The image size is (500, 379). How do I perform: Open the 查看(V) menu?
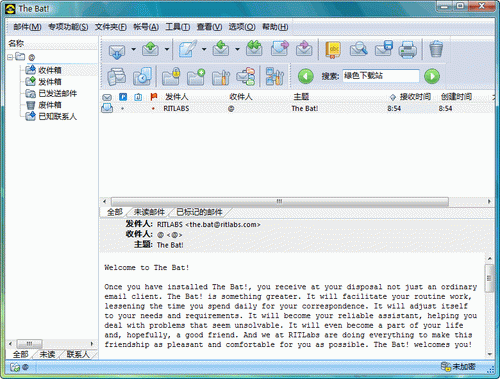pos(209,27)
